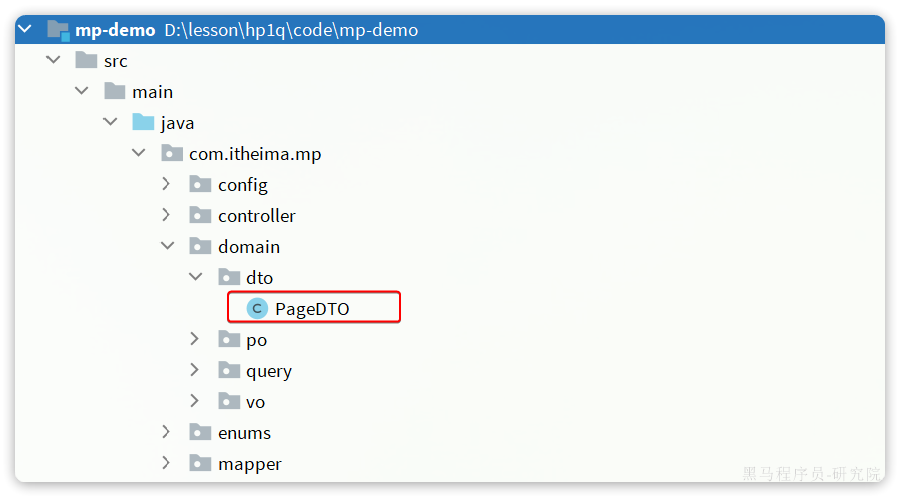Click the config package folder icon
Image resolution: width=900 pixels, height=499 pixels.
[201, 185]
